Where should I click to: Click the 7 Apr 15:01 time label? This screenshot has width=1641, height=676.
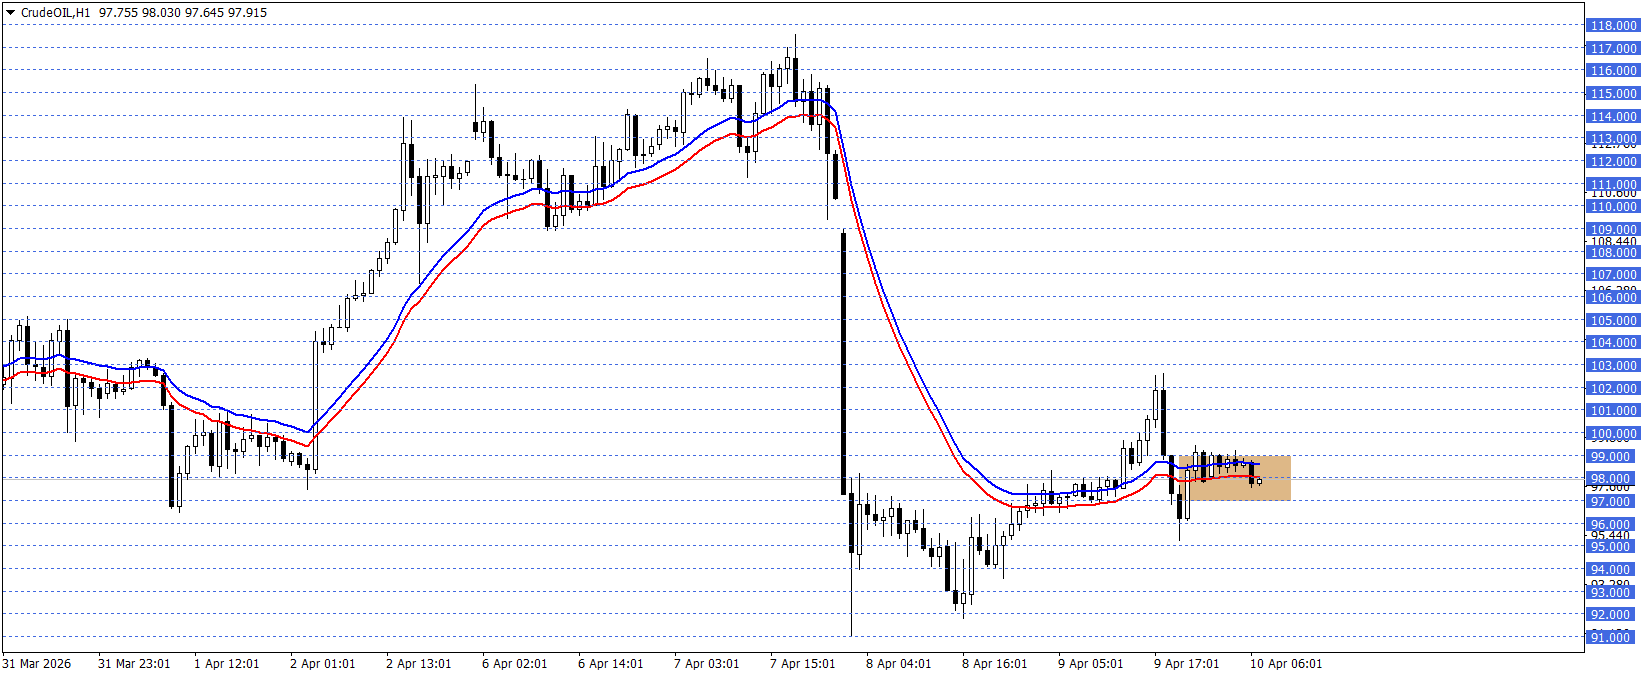tap(802, 663)
